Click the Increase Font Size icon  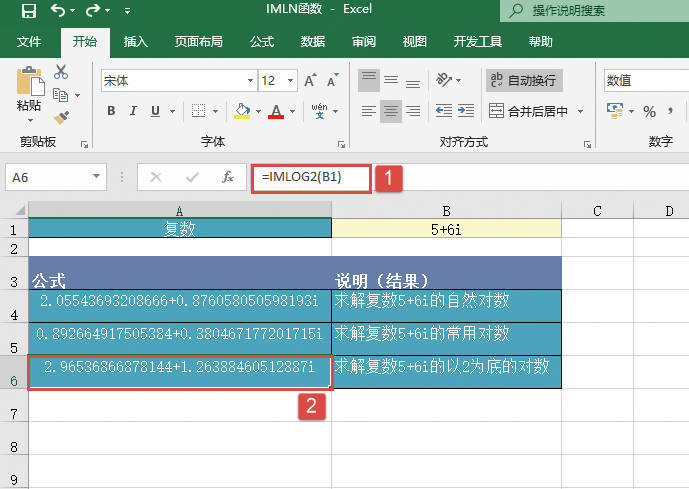[x=309, y=81]
